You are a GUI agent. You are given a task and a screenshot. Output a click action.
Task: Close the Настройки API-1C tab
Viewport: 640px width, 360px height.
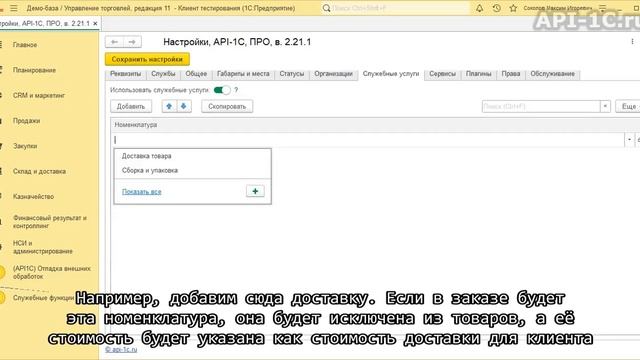(95, 24)
